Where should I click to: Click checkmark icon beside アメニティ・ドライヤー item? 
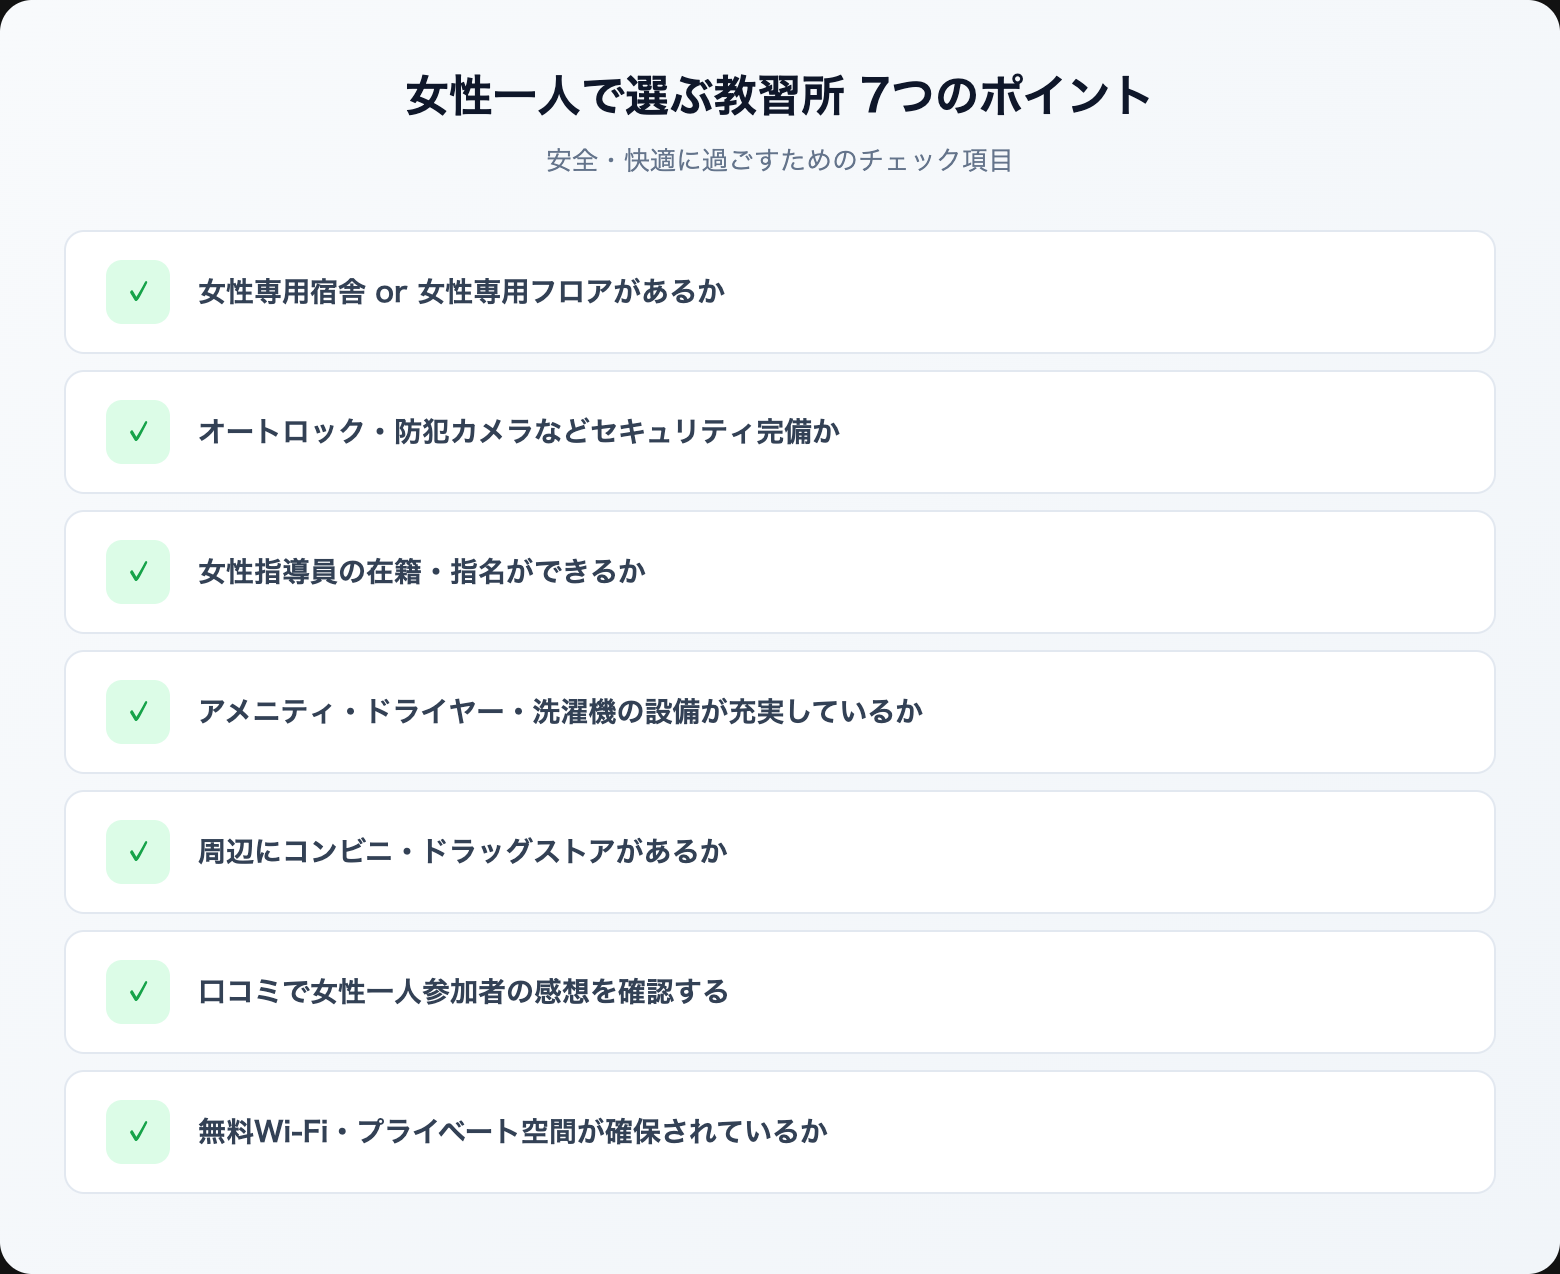click(x=138, y=712)
